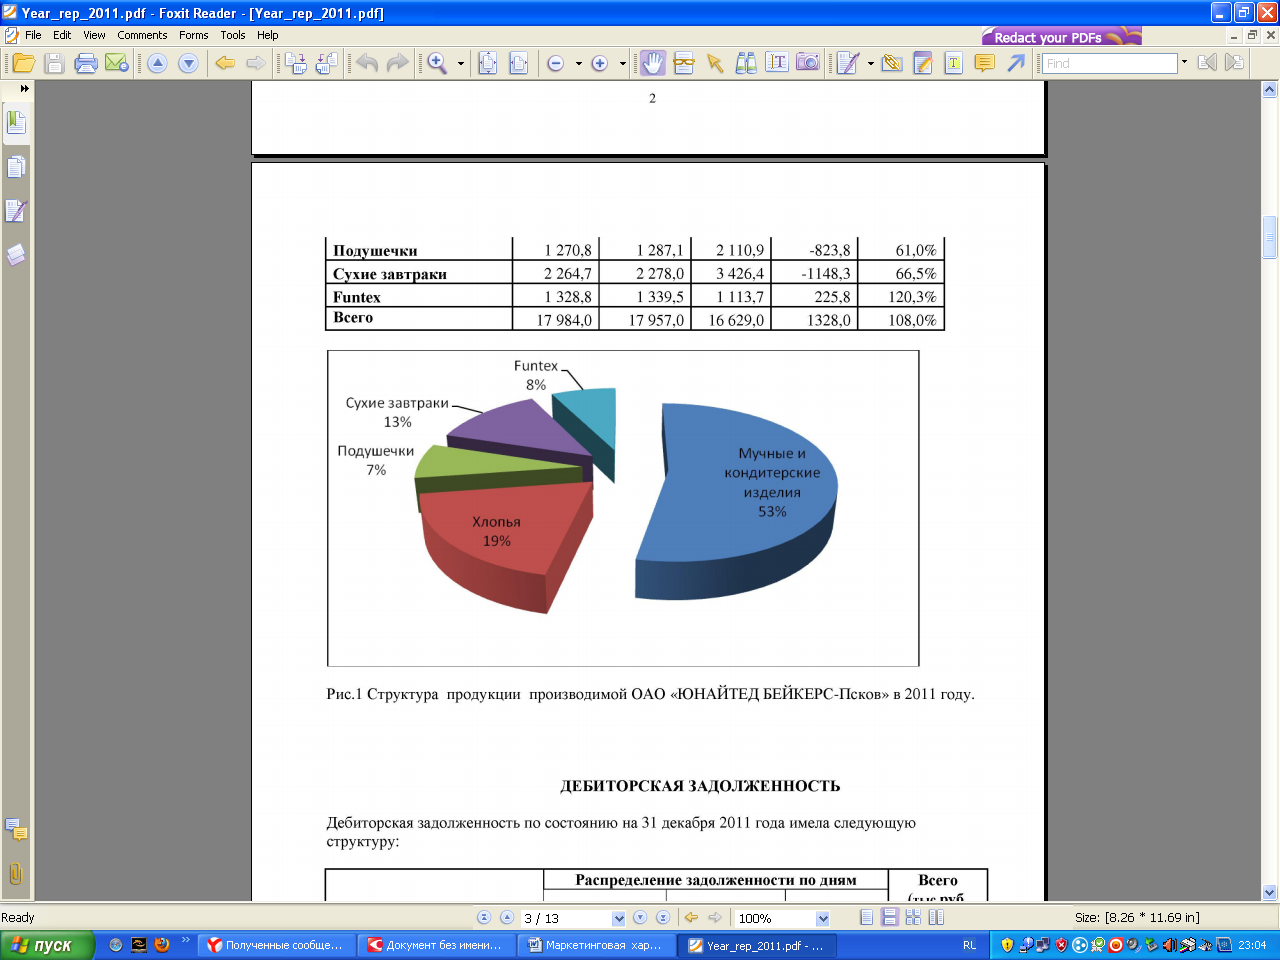Click Find Previous button next to search
Image resolution: width=1280 pixels, height=960 pixels.
pyautogui.click(x=1207, y=63)
